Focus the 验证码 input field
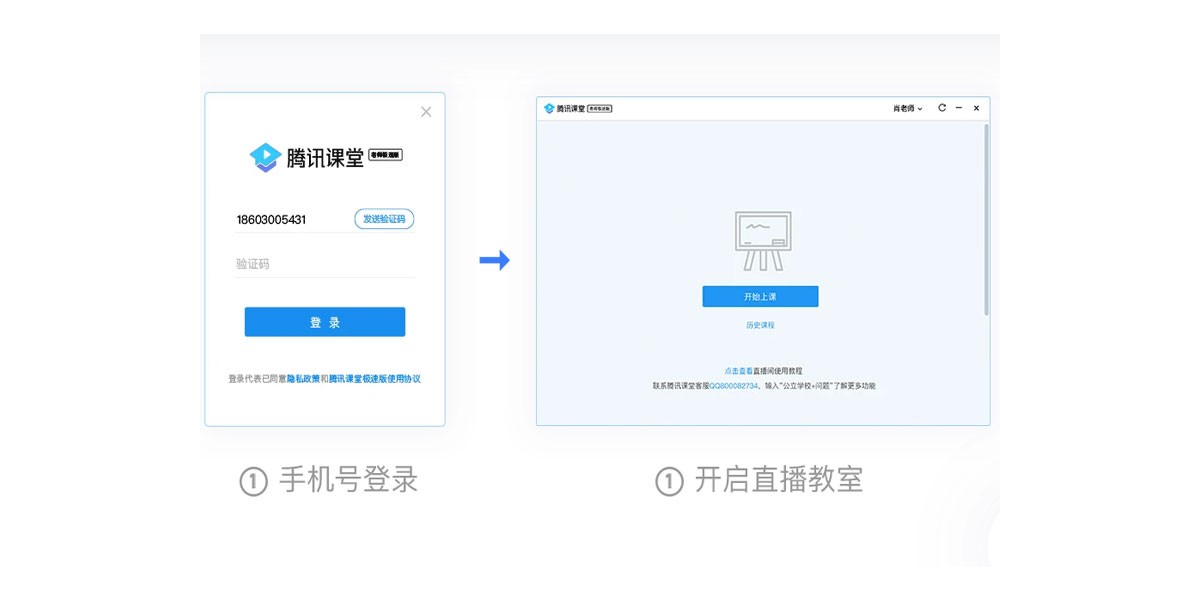 tap(325, 264)
